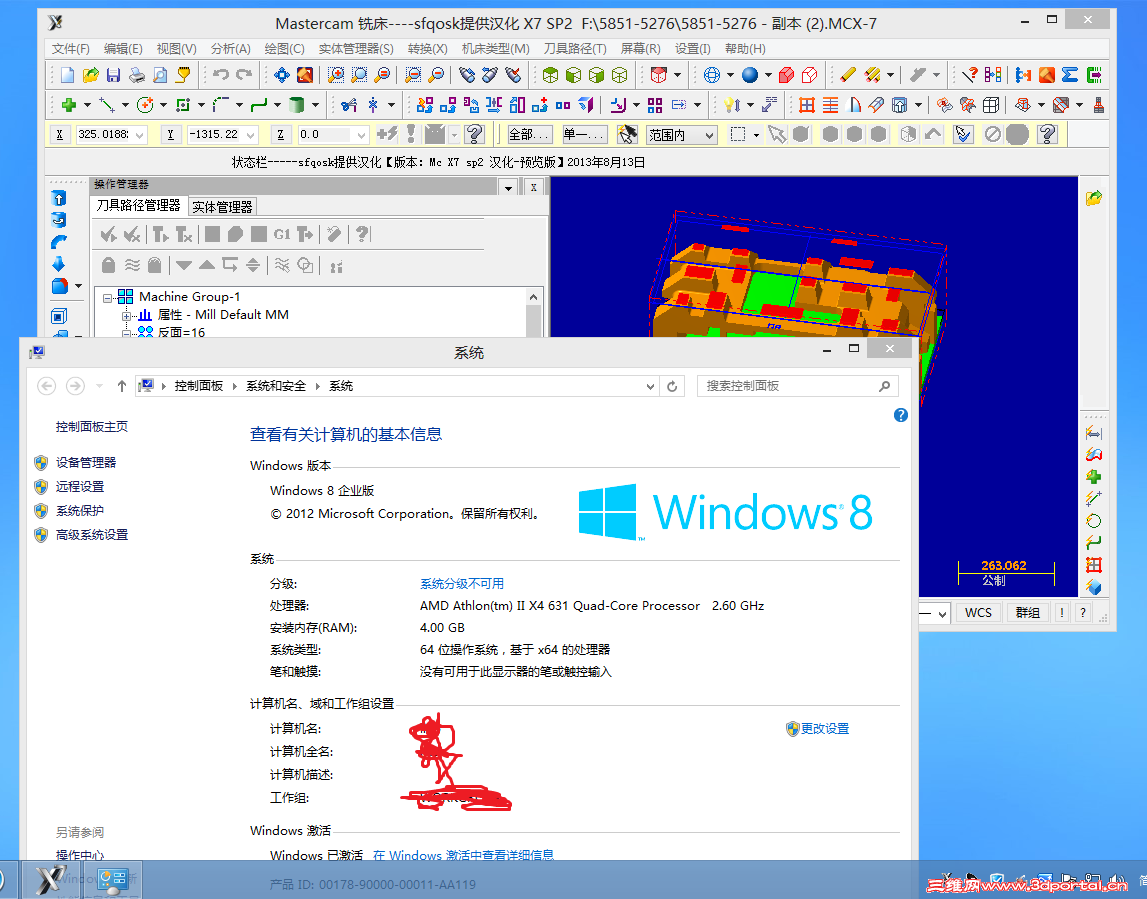1147x899 pixels.
Task: Open the dropdown arrow beside the rectangle icon
Action: (201, 105)
